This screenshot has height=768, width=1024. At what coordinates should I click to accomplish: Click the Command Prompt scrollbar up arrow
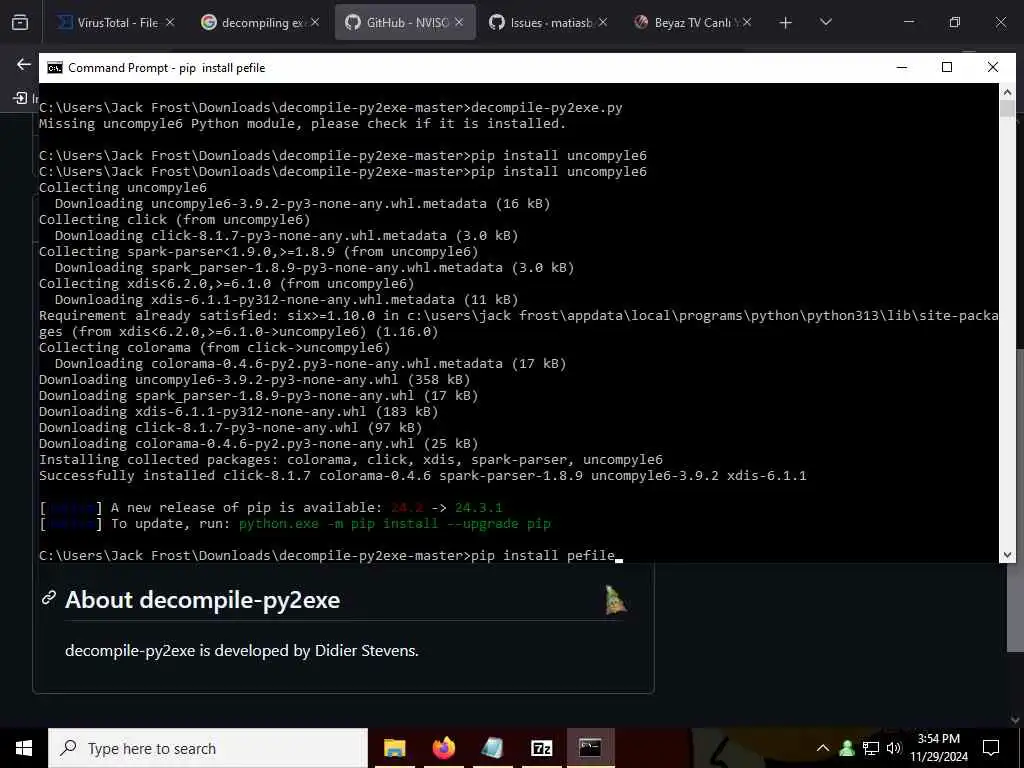(1007, 91)
